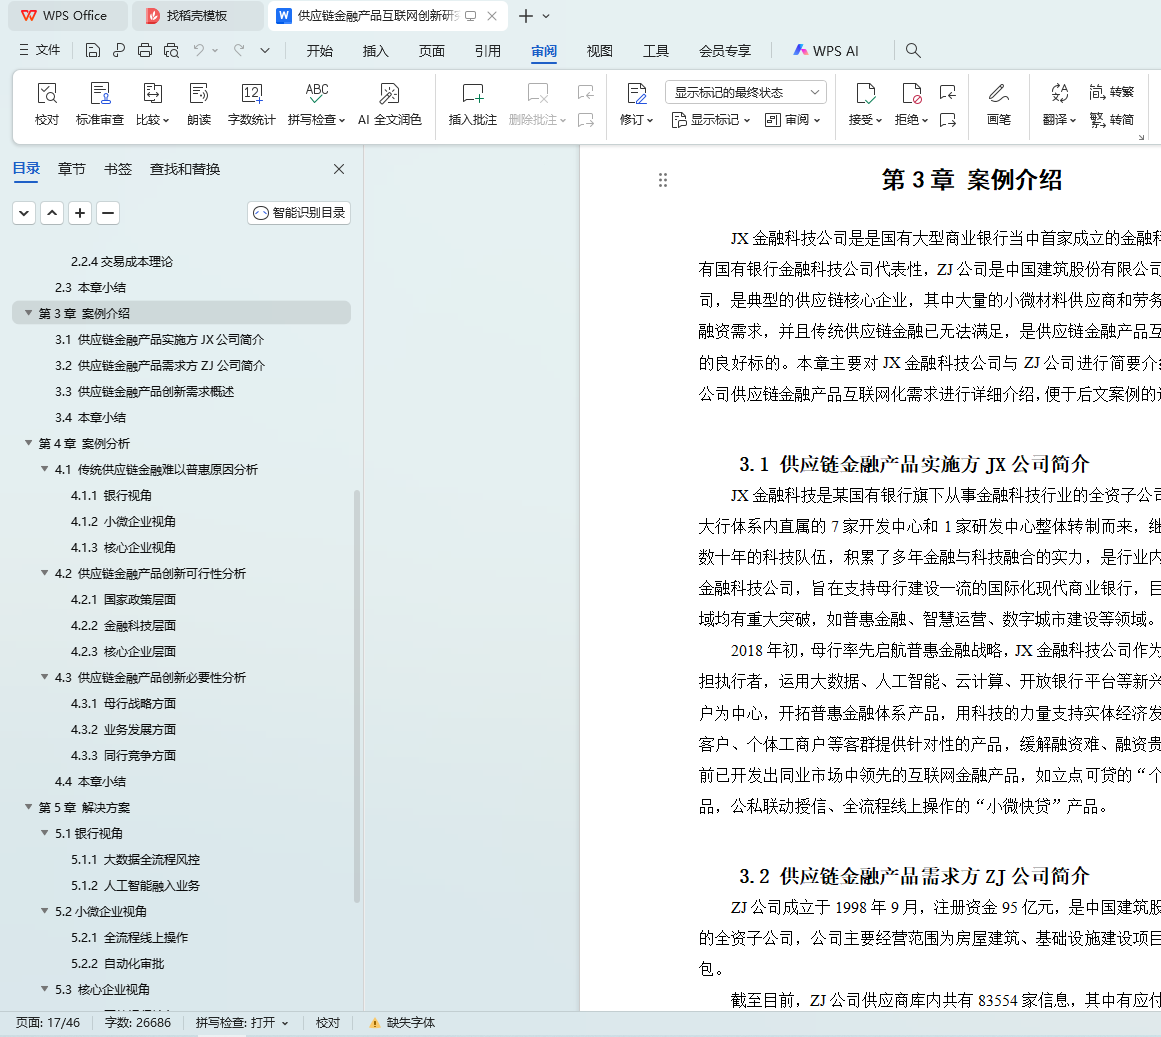Open 字数统计 word count
The width and height of the screenshot is (1161, 1037).
point(251,104)
